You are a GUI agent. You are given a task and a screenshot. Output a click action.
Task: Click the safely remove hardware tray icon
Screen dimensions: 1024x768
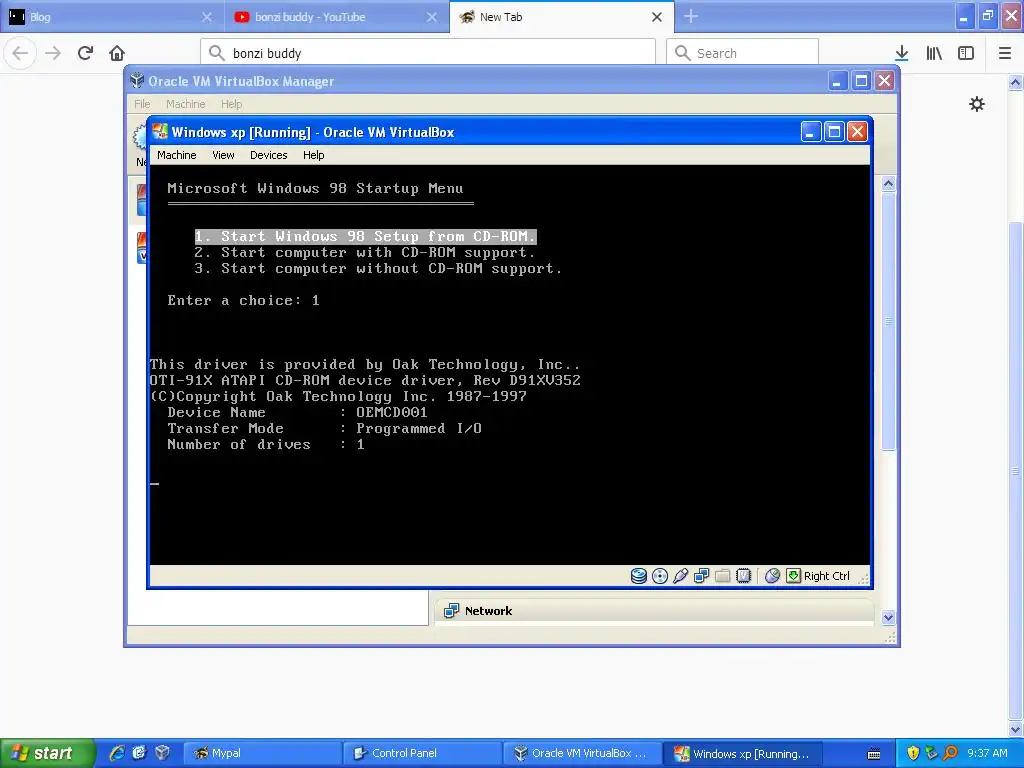(x=931, y=753)
